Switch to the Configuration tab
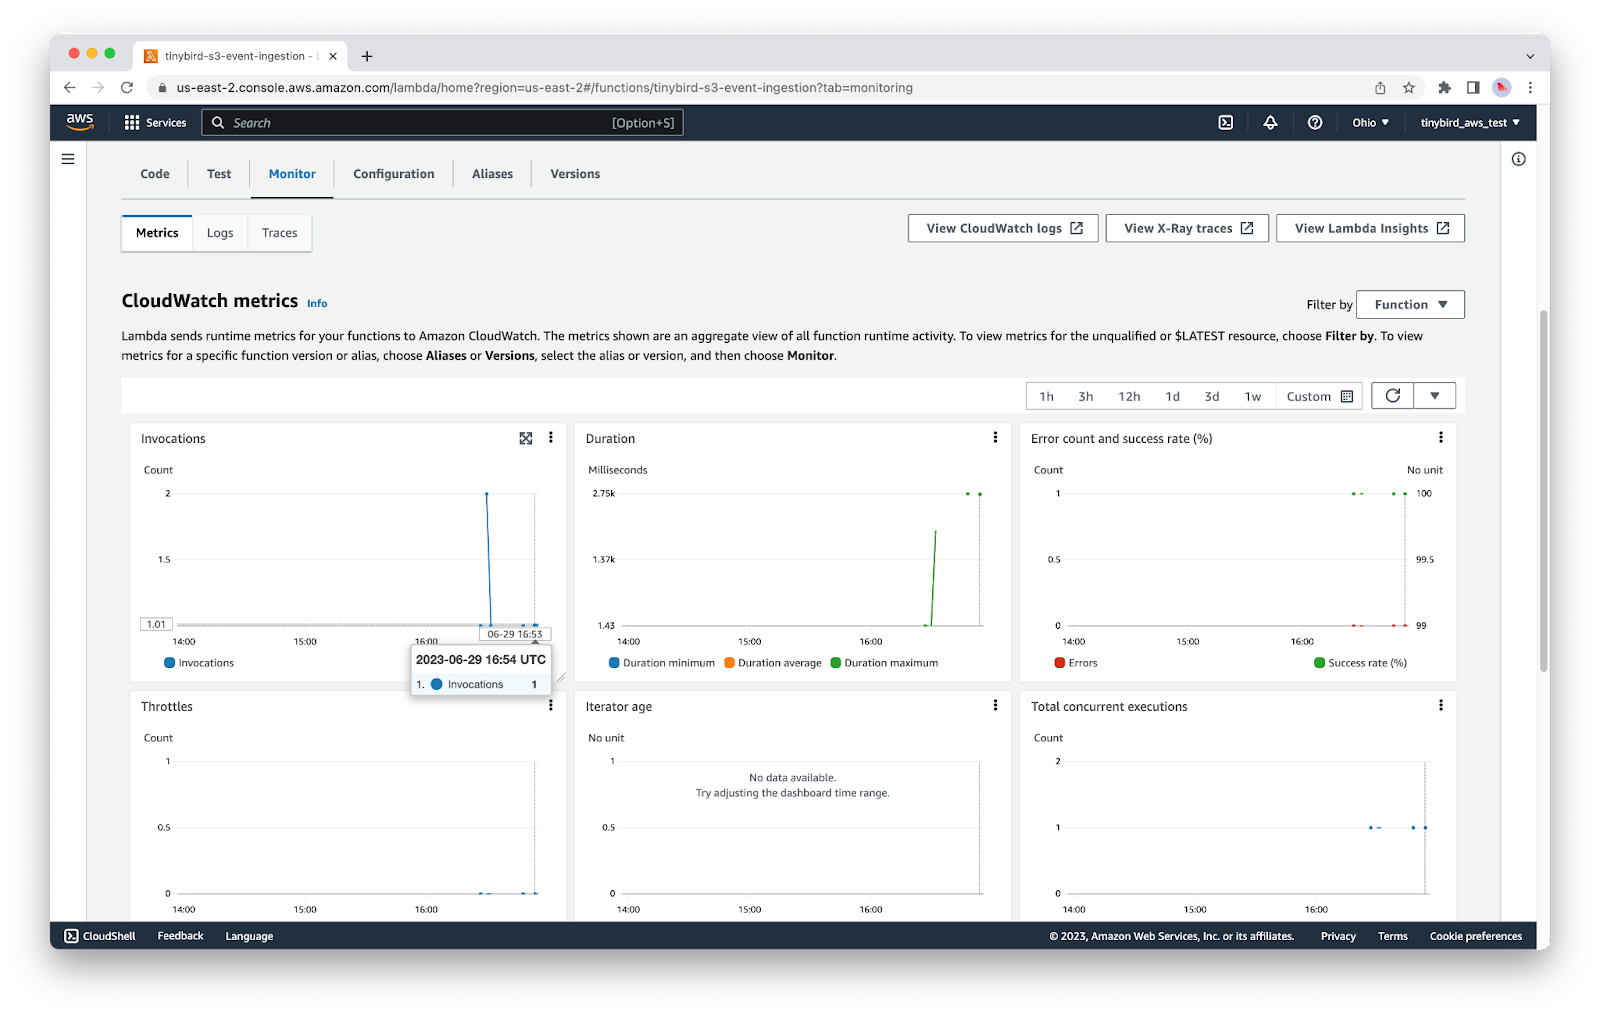Viewport: 1600px width, 1015px height. [x=393, y=174]
